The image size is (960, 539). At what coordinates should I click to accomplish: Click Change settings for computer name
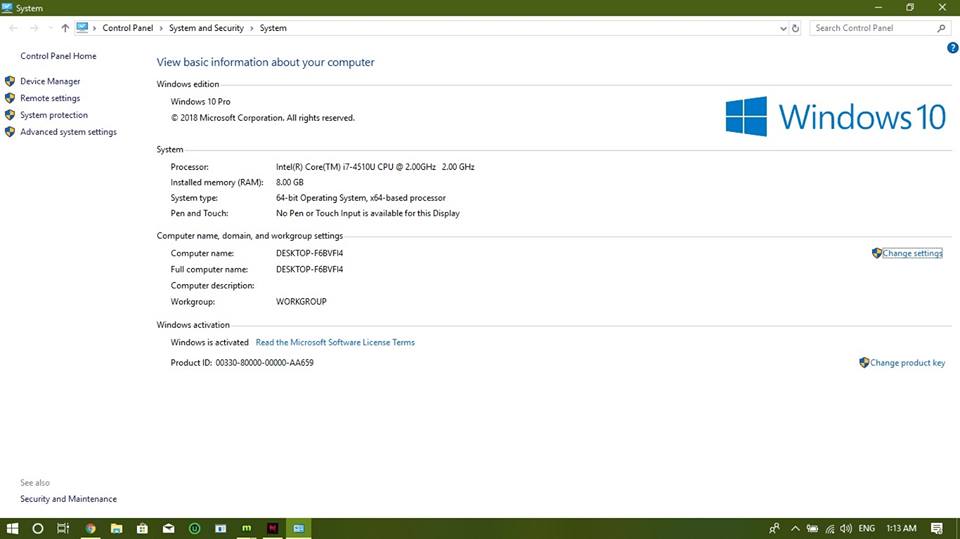pyautogui.click(x=912, y=253)
